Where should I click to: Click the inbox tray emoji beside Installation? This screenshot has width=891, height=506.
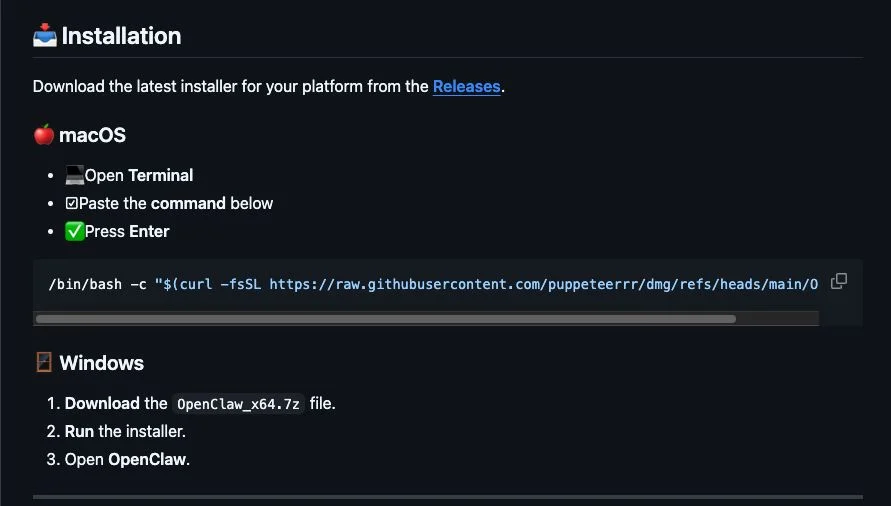point(45,36)
